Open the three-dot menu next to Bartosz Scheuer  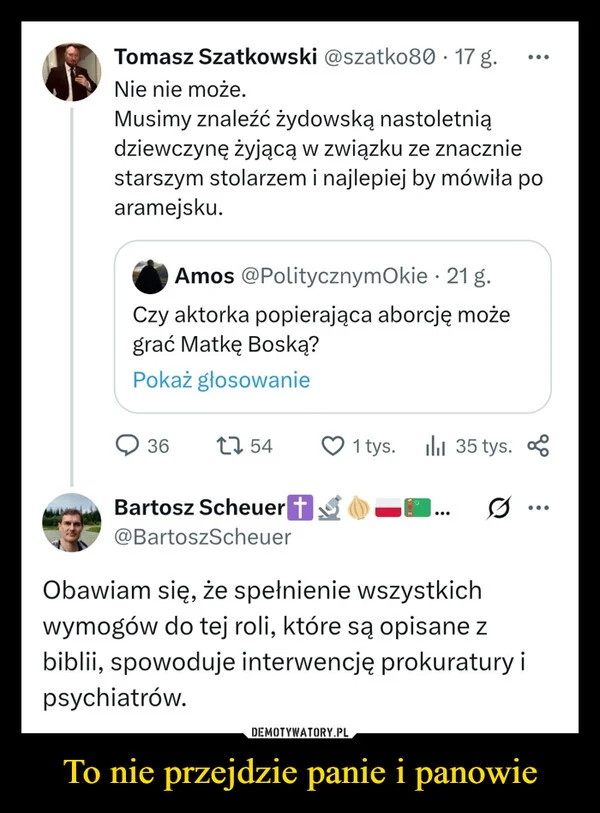(539, 507)
